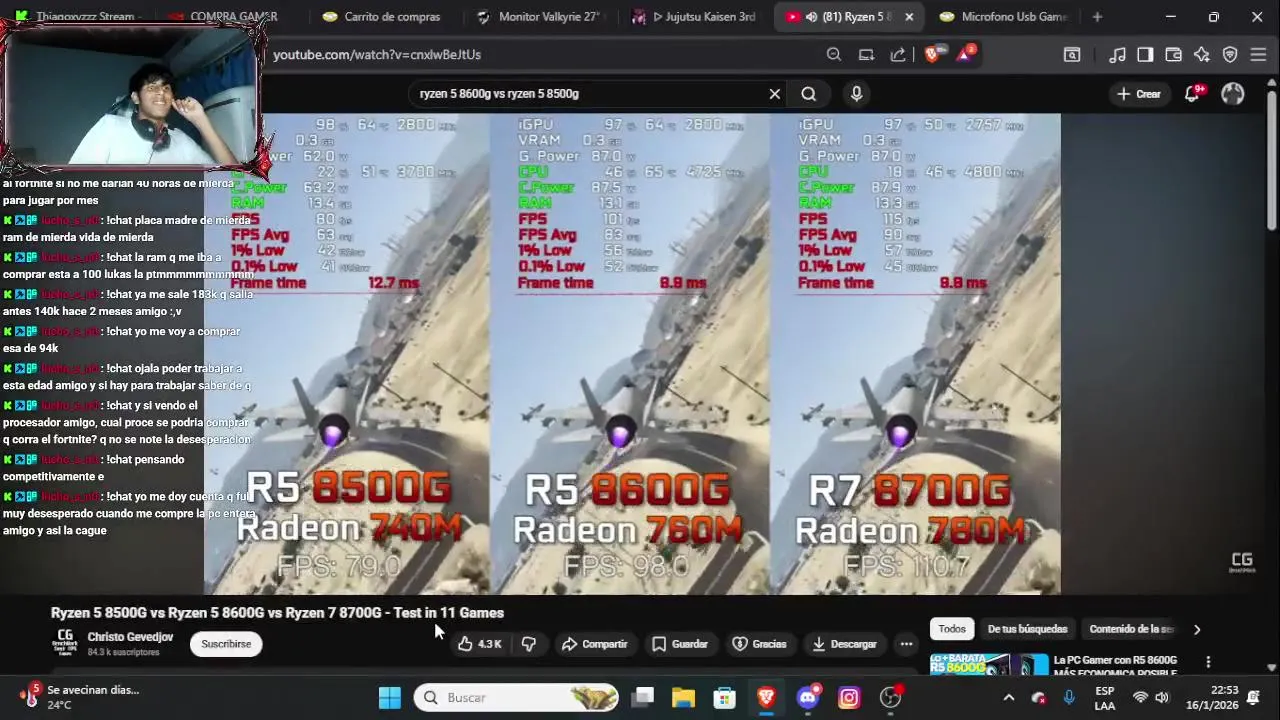
Task: Open YouTube notifications bell
Action: click(1192, 94)
